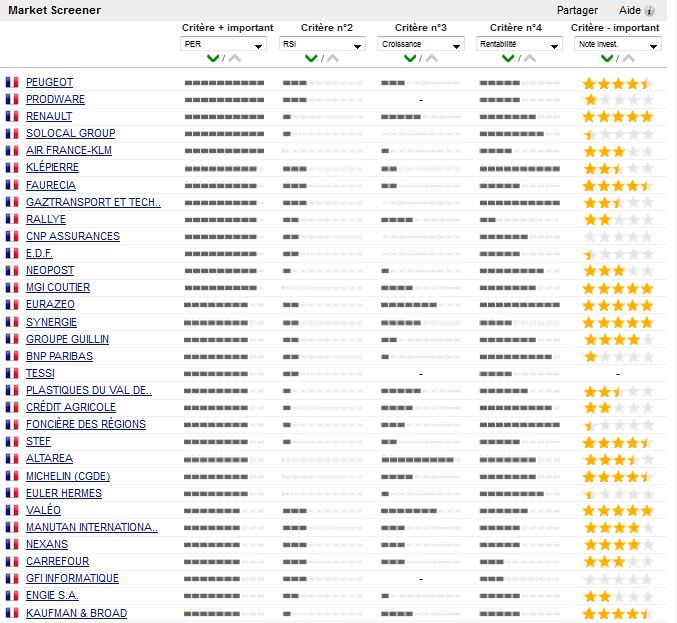Click PEUGEOT's PER rating bar
Viewport: 677px width, 623px height.
[224, 82]
